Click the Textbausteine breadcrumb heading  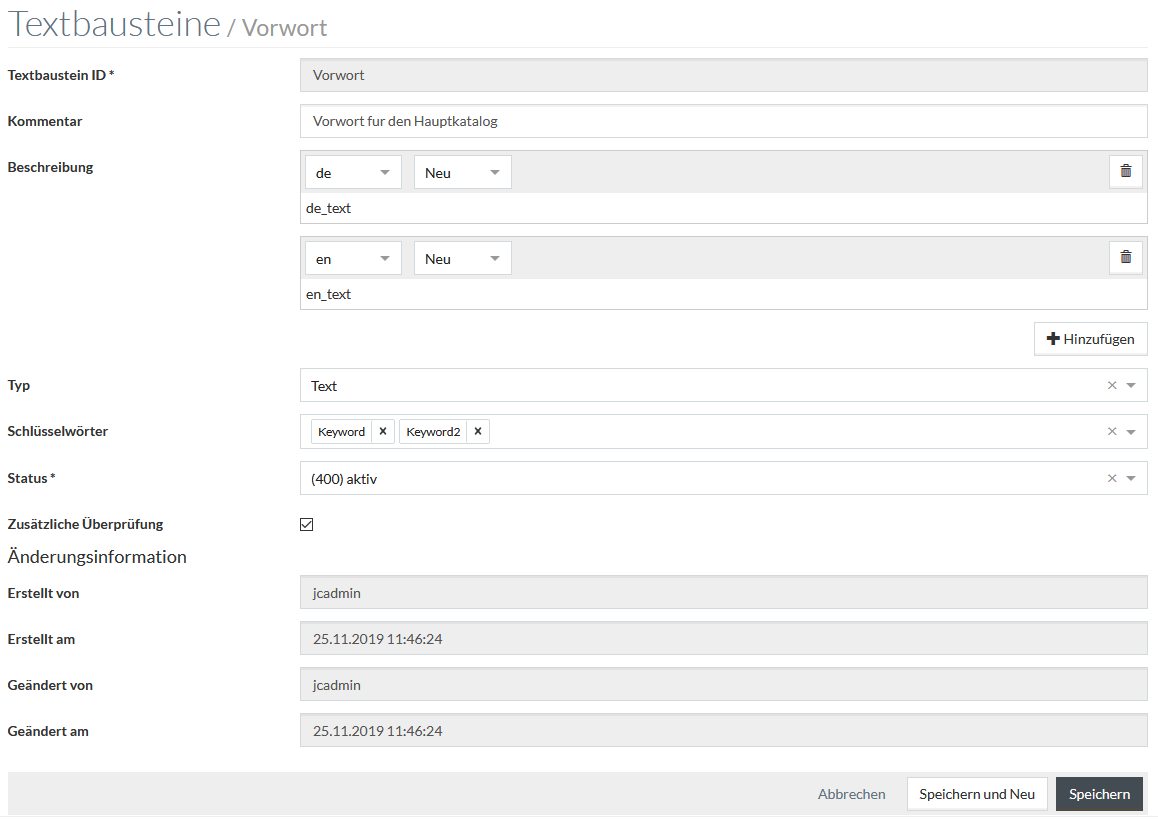tap(114, 24)
